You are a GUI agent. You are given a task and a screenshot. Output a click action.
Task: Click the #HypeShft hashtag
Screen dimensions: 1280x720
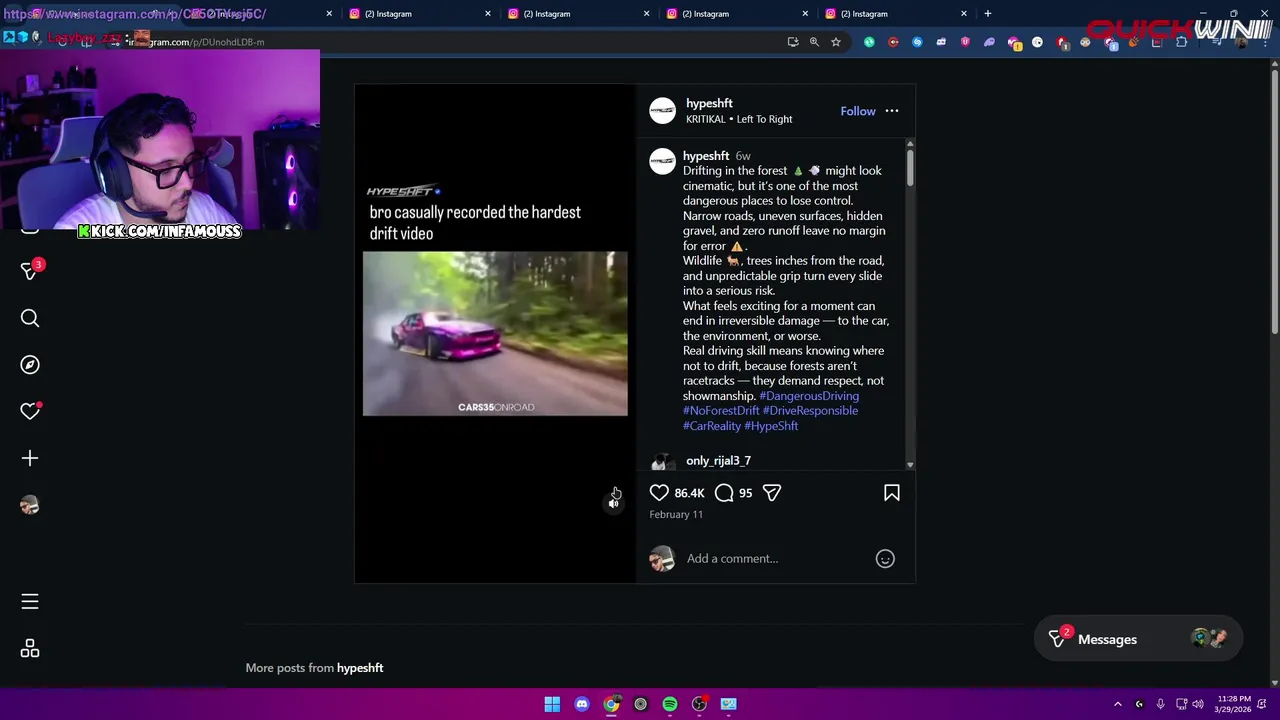click(x=771, y=426)
